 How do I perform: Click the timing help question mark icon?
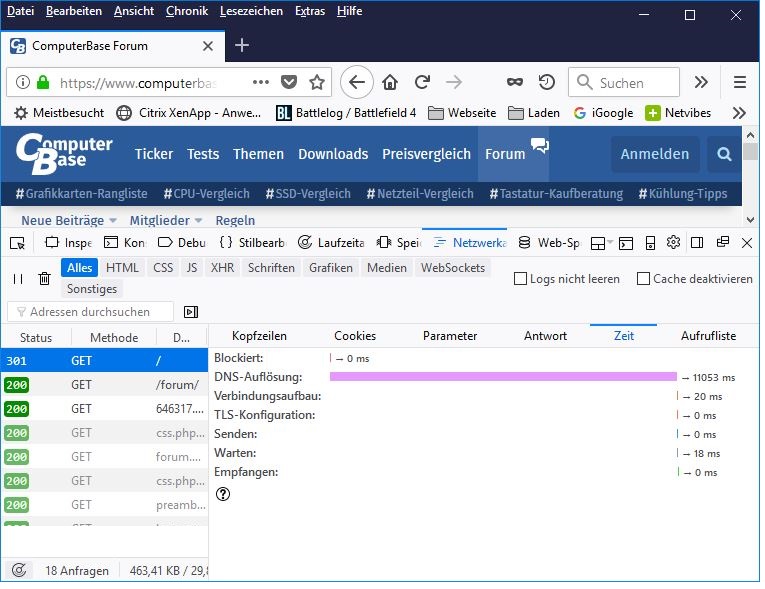coord(222,494)
